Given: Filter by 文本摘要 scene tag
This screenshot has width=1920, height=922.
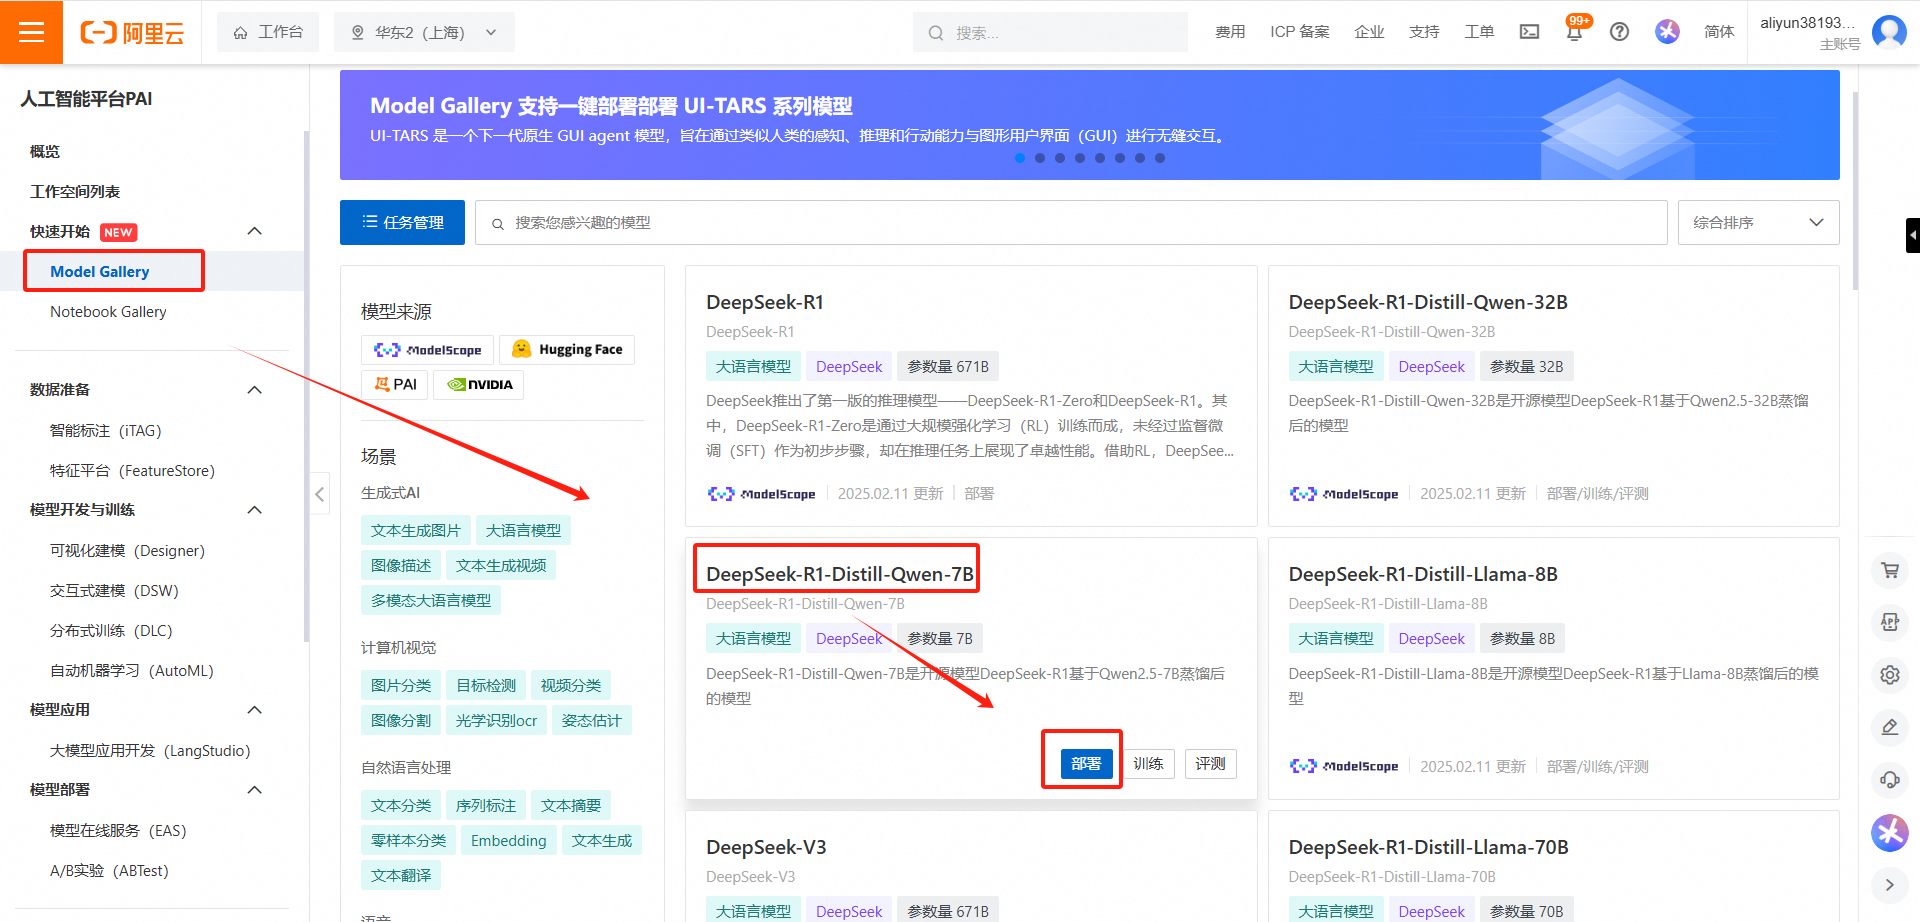Looking at the screenshot, I should pos(571,806).
